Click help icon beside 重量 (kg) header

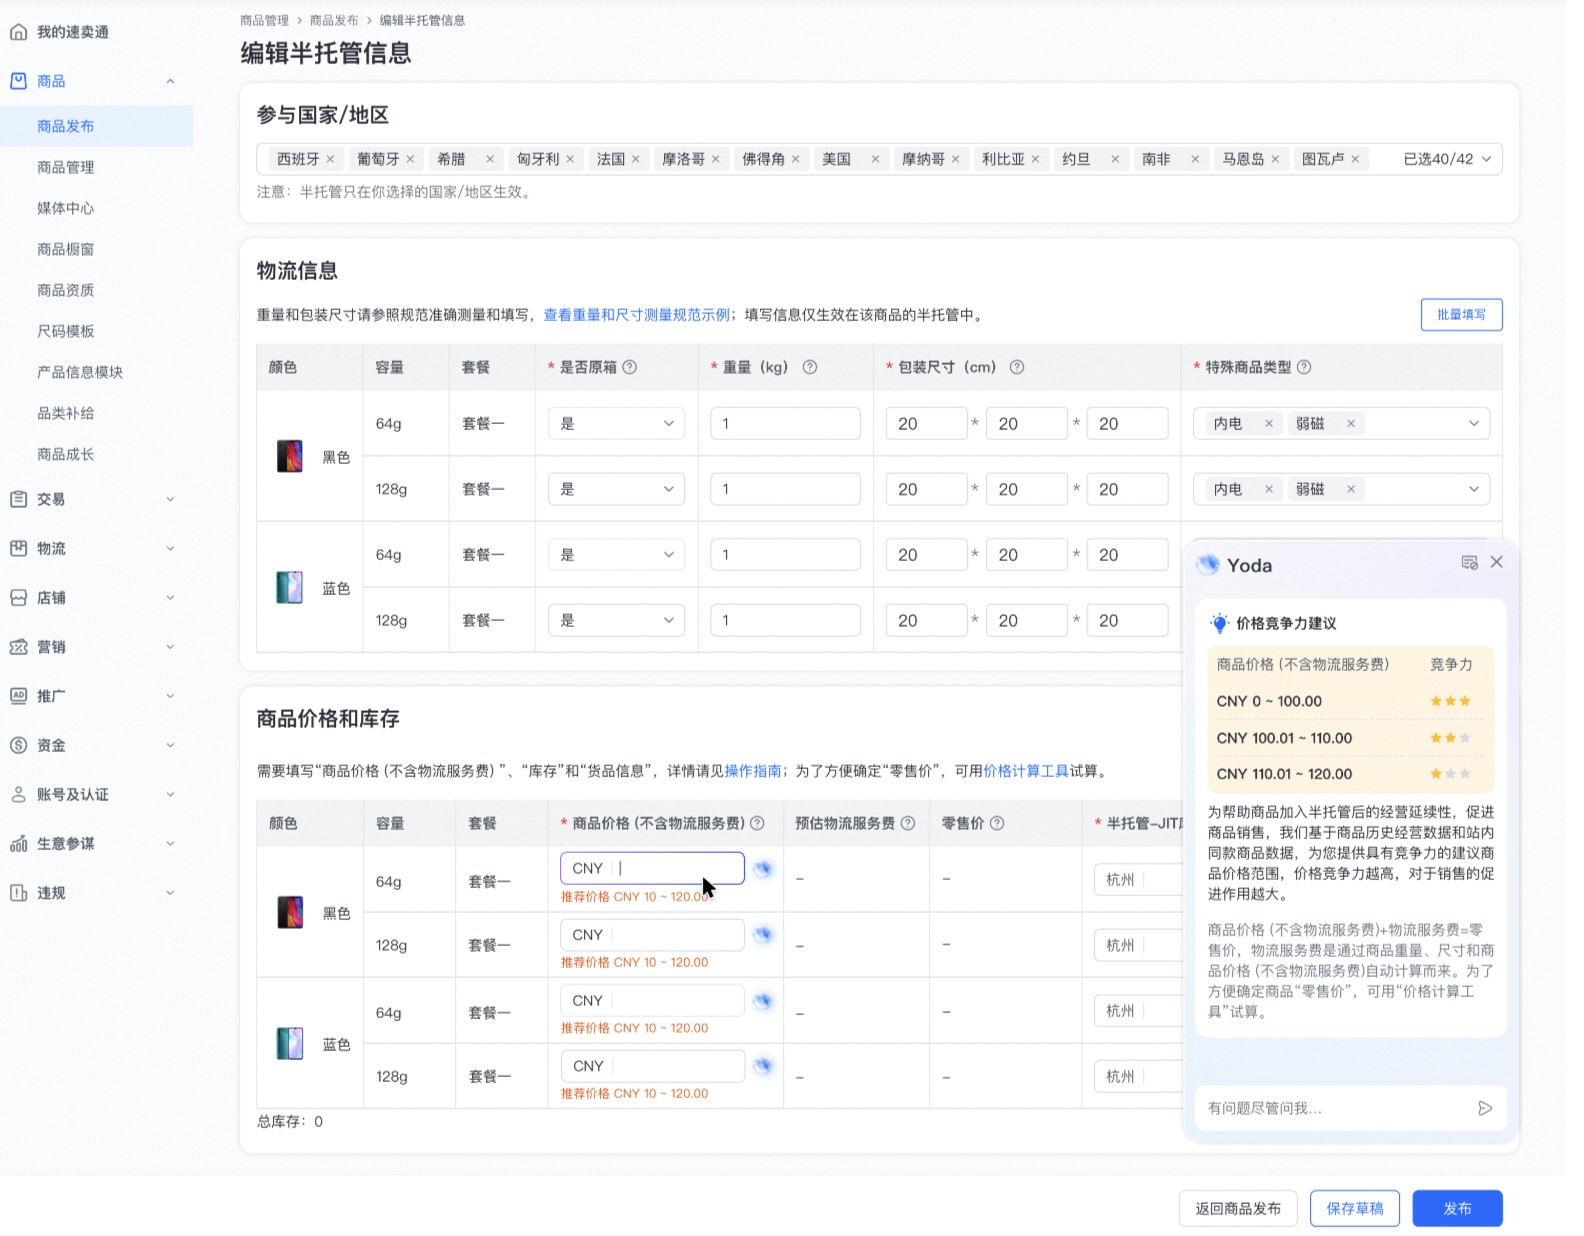click(810, 367)
